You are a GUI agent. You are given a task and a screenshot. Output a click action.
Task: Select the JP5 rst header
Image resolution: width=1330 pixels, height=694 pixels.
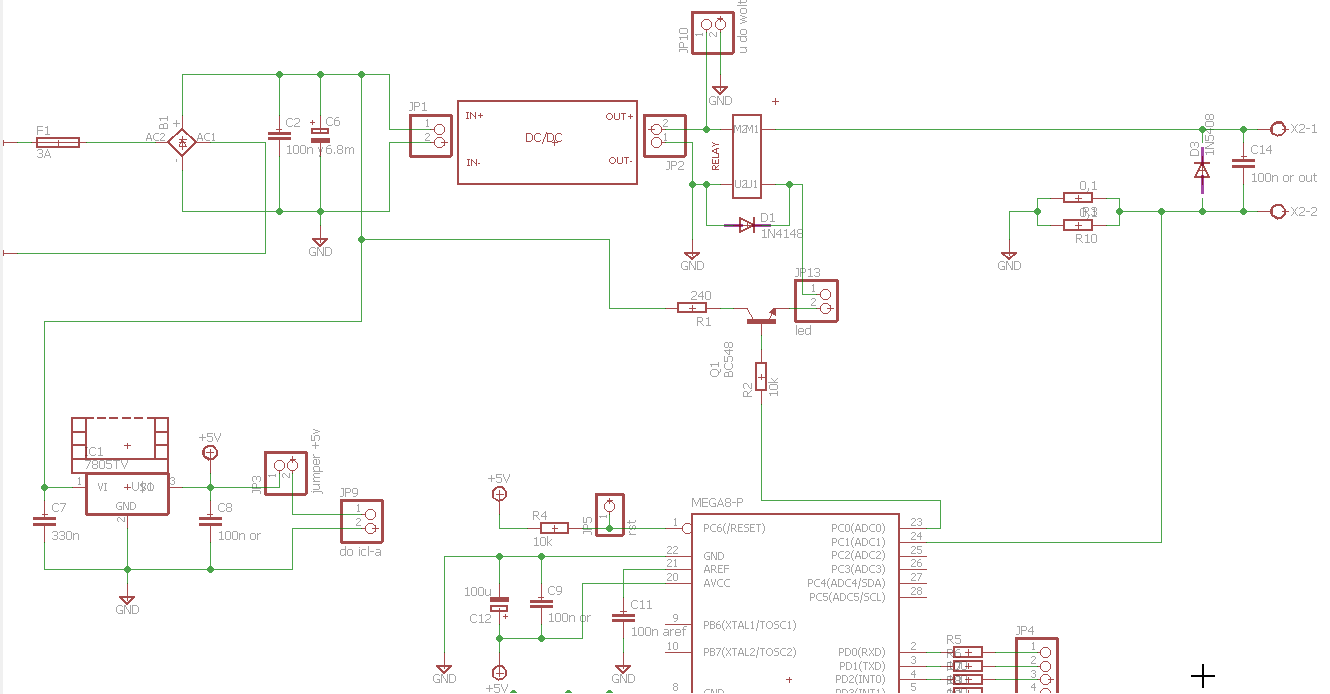pyautogui.click(x=609, y=515)
